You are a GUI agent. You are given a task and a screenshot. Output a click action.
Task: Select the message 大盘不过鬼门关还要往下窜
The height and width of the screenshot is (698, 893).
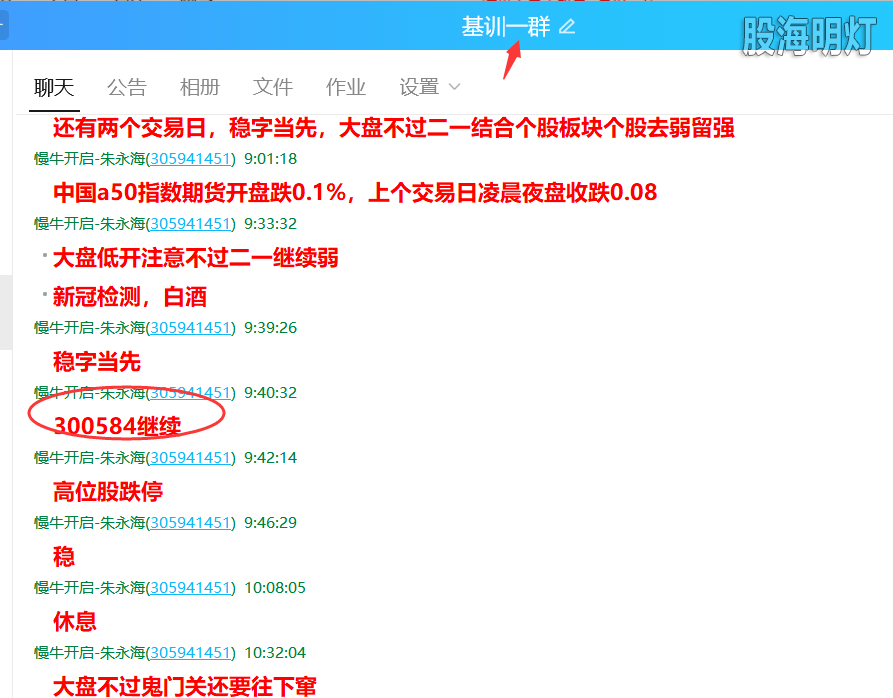coord(185,687)
